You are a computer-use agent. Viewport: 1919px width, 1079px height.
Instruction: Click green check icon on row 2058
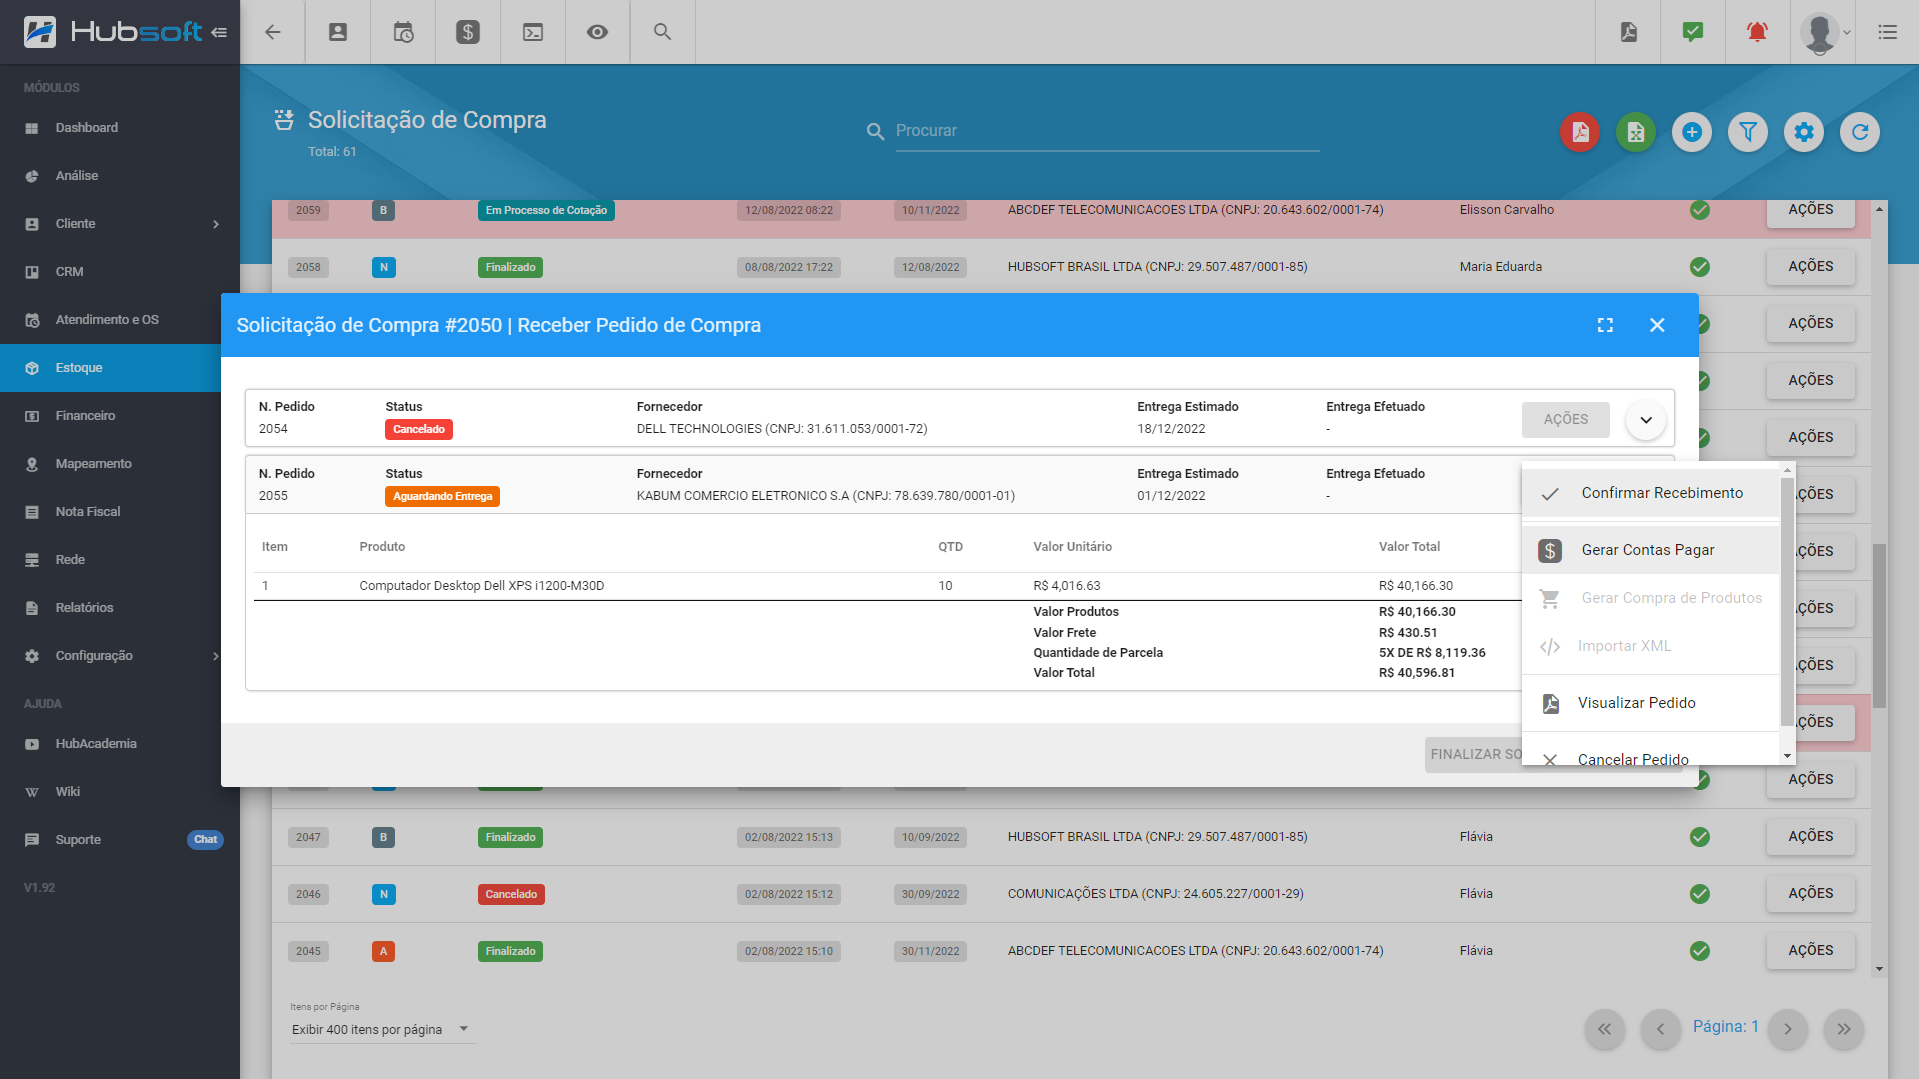click(1699, 267)
